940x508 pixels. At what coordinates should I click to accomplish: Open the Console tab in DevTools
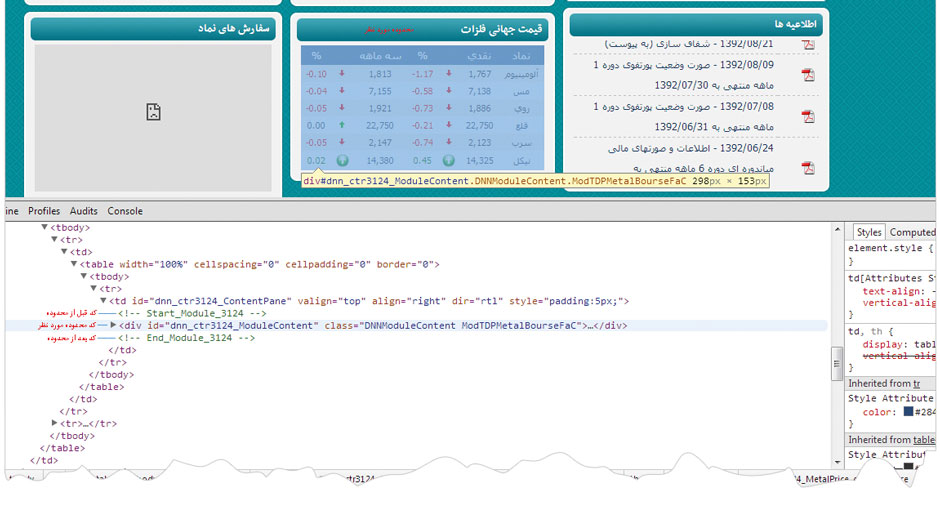(125, 211)
